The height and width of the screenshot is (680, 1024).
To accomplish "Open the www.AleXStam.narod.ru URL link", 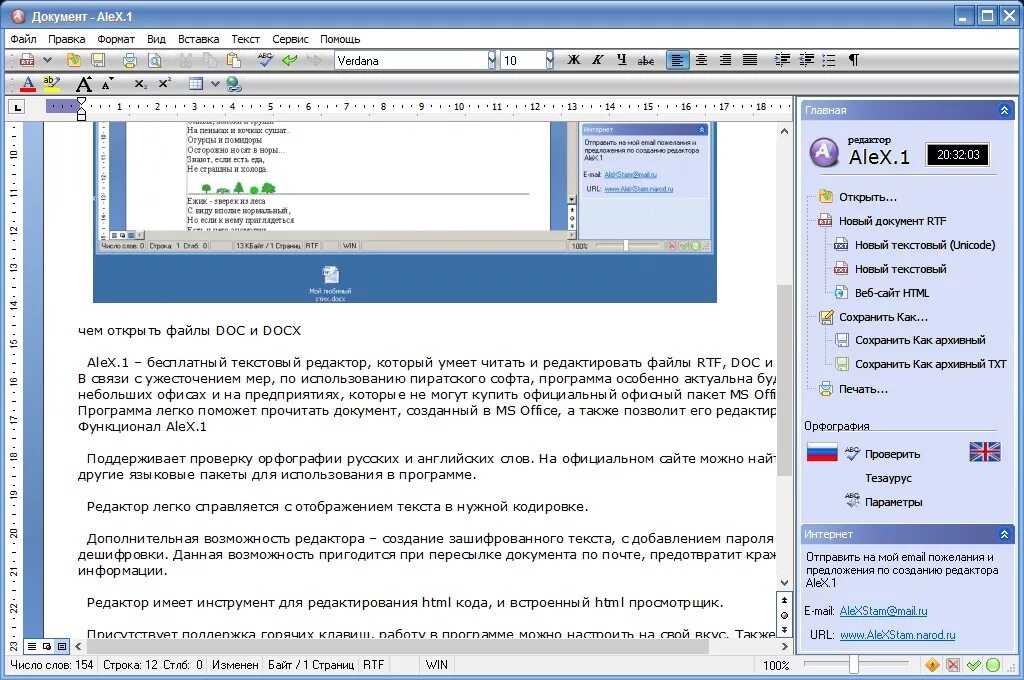I will pos(897,634).
